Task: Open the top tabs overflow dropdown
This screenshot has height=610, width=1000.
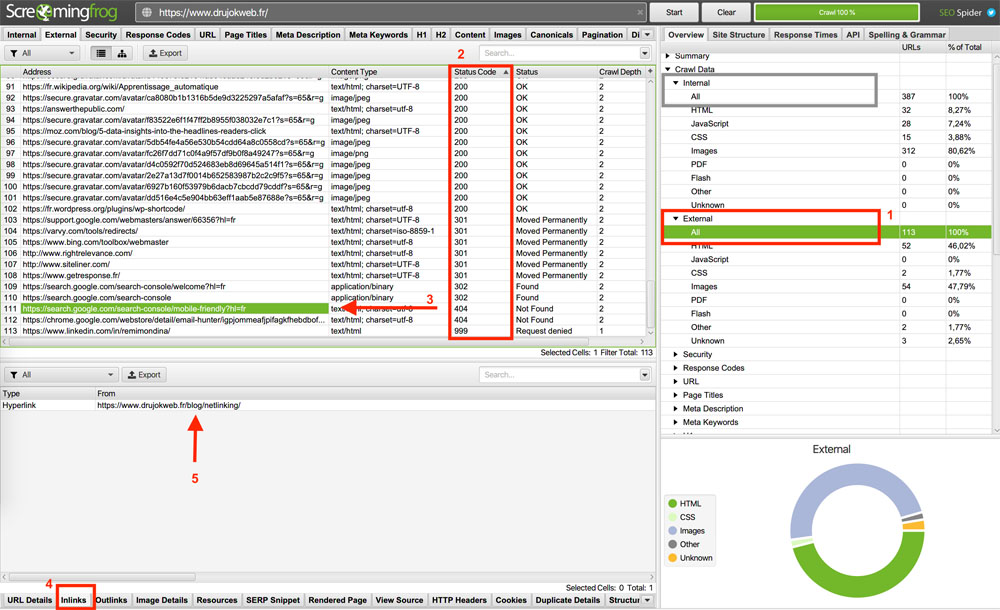Action: click(x=647, y=34)
